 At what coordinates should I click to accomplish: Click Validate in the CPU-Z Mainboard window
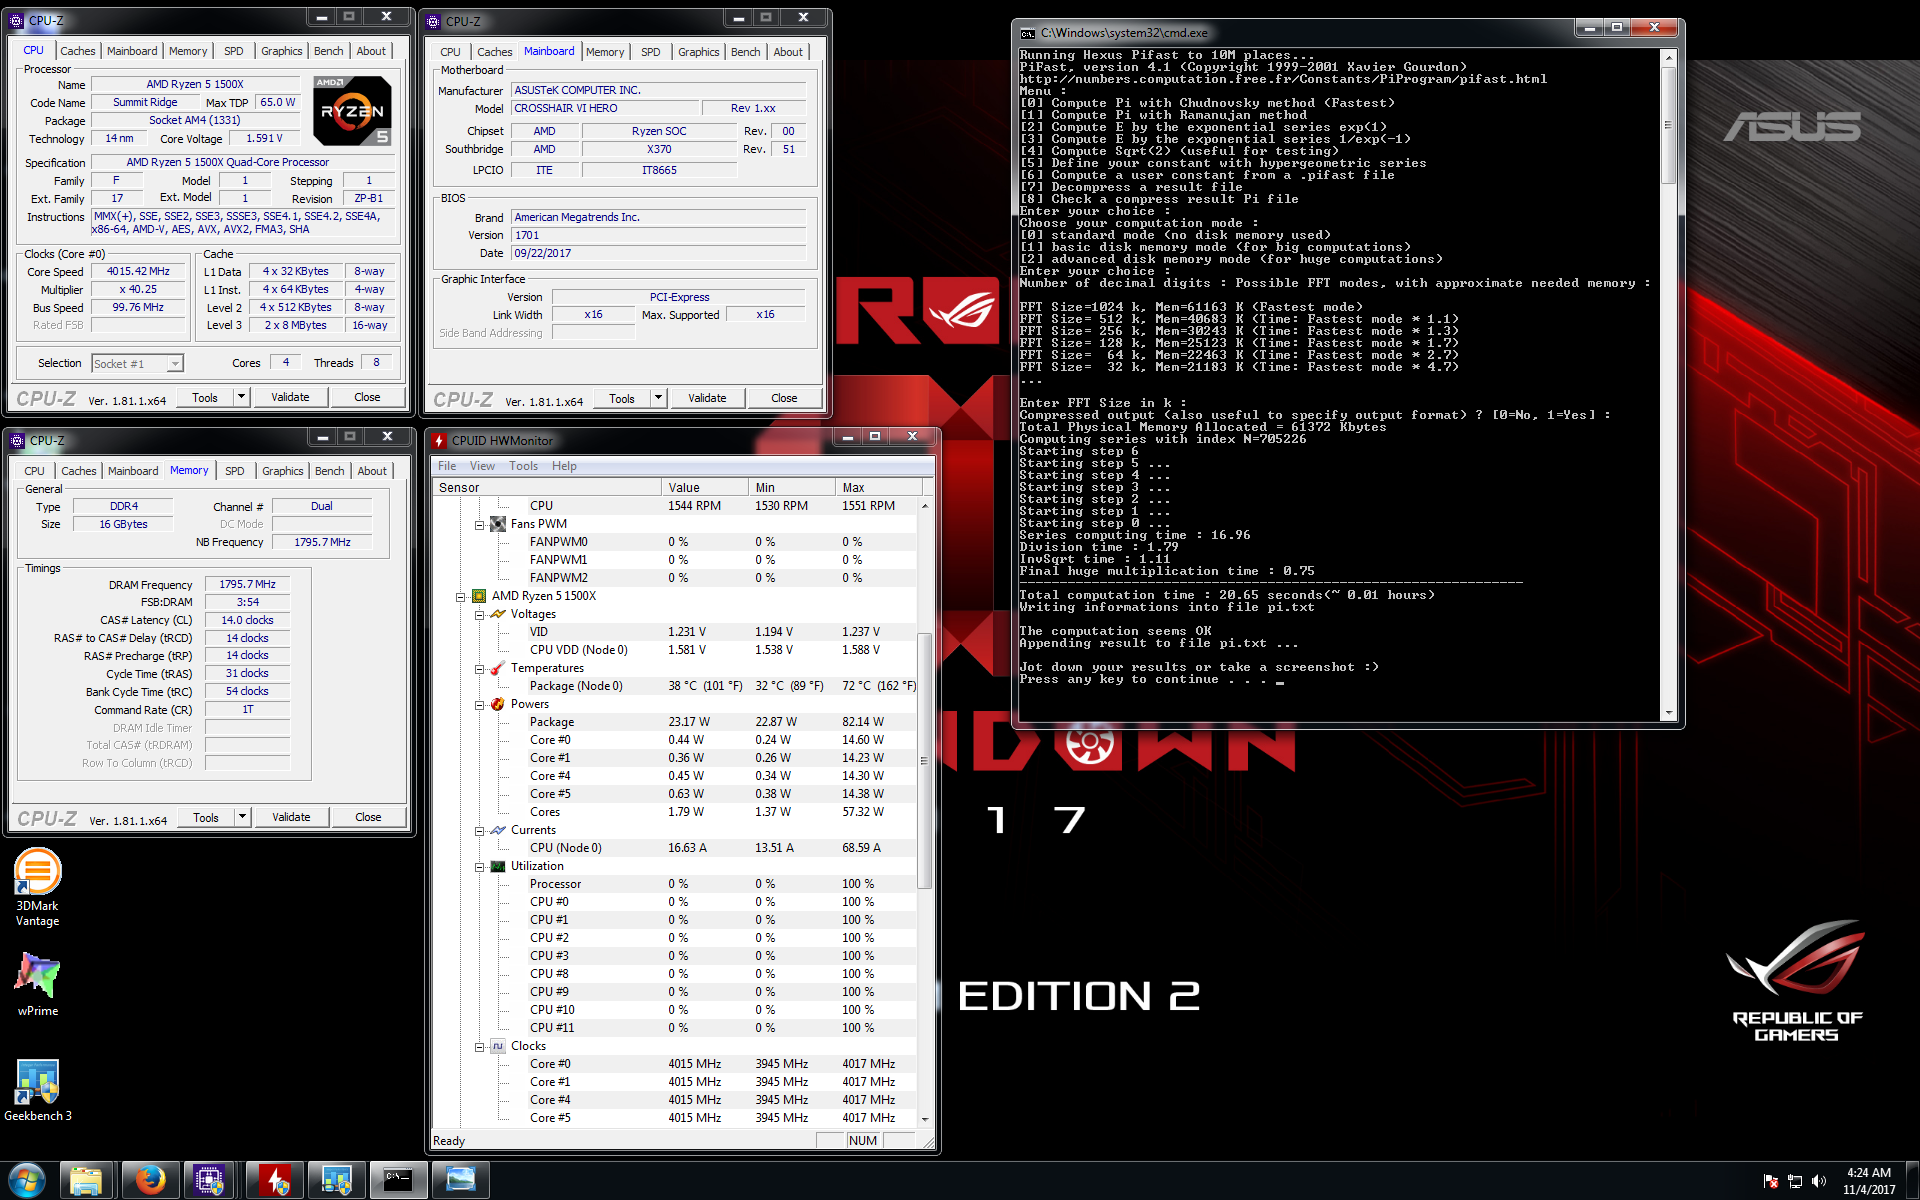(707, 398)
